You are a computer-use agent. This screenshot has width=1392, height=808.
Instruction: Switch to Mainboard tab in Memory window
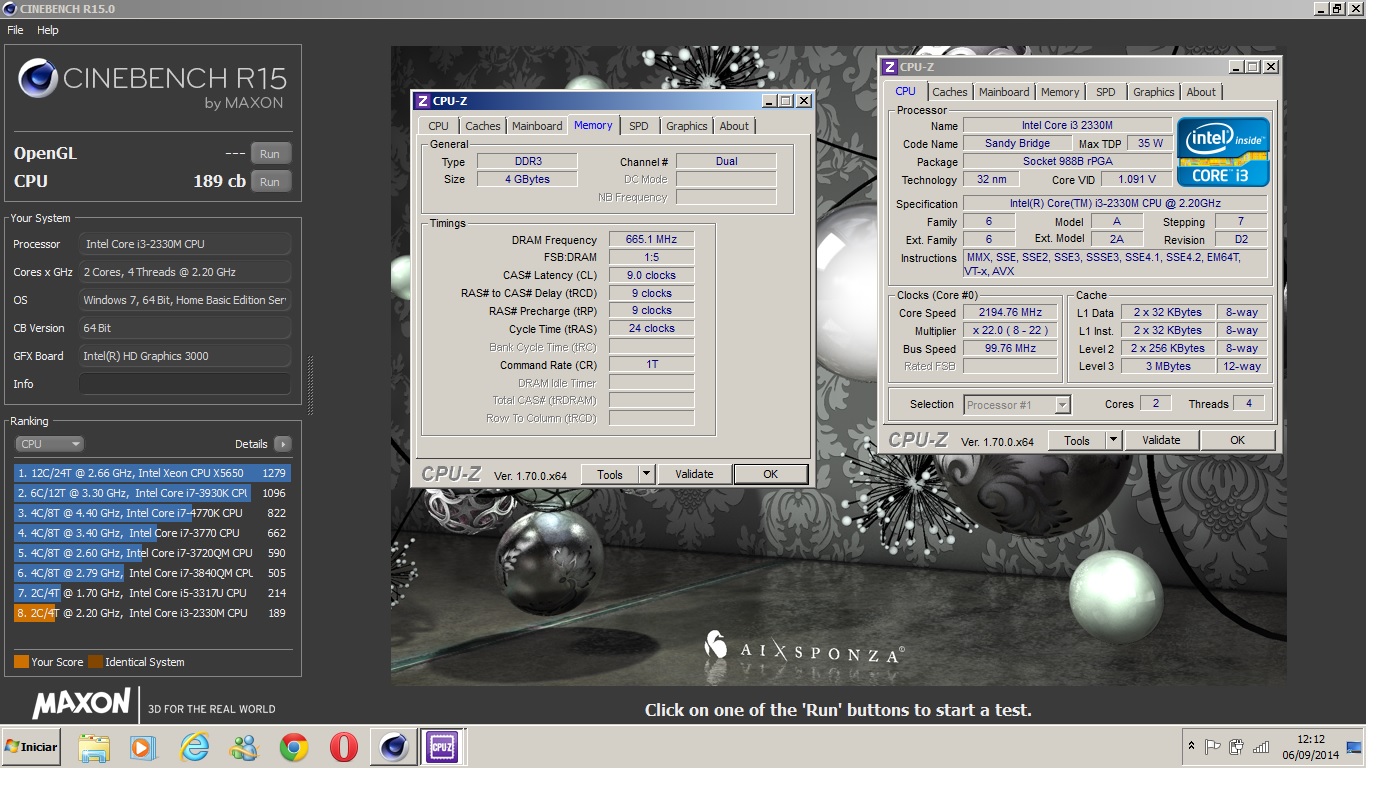[x=537, y=126]
